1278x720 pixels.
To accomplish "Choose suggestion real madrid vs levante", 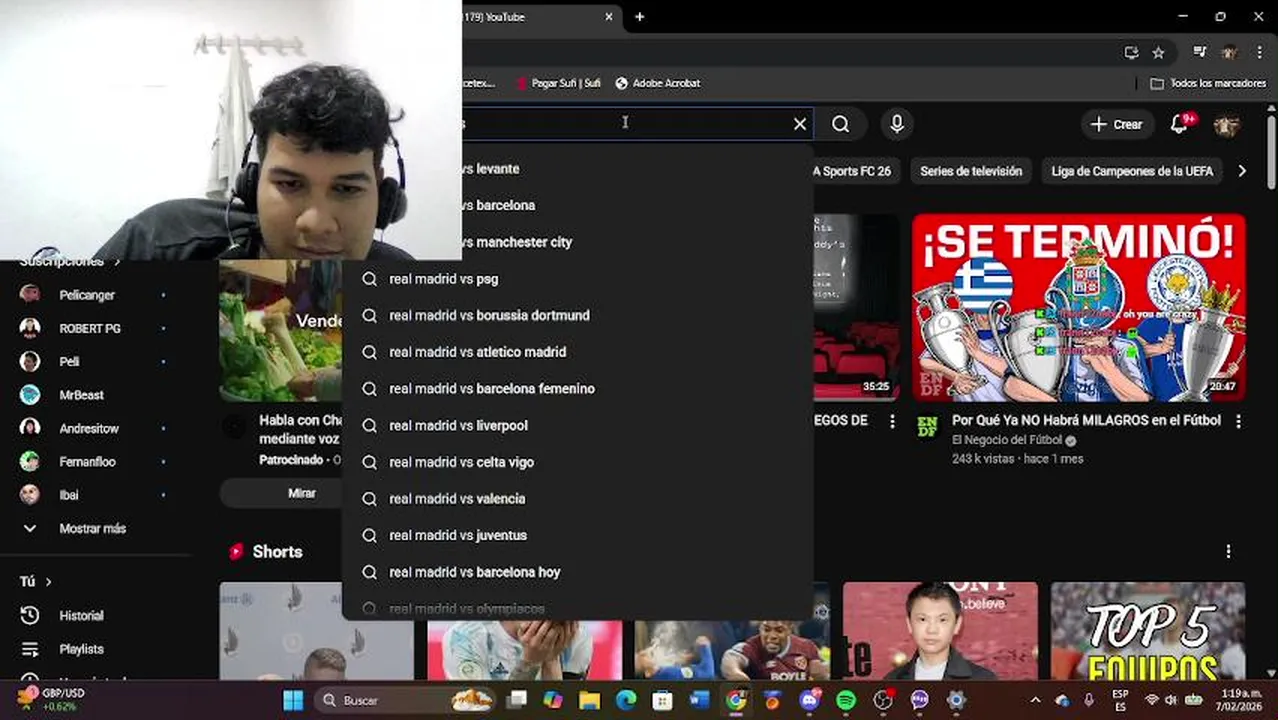I will pyautogui.click(x=578, y=169).
